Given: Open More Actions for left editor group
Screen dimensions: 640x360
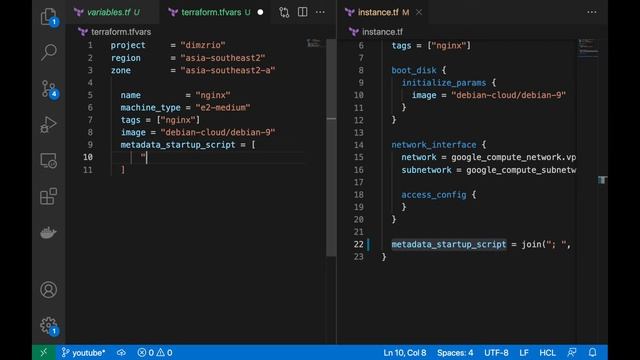Looking at the screenshot, I should (320, 12).
